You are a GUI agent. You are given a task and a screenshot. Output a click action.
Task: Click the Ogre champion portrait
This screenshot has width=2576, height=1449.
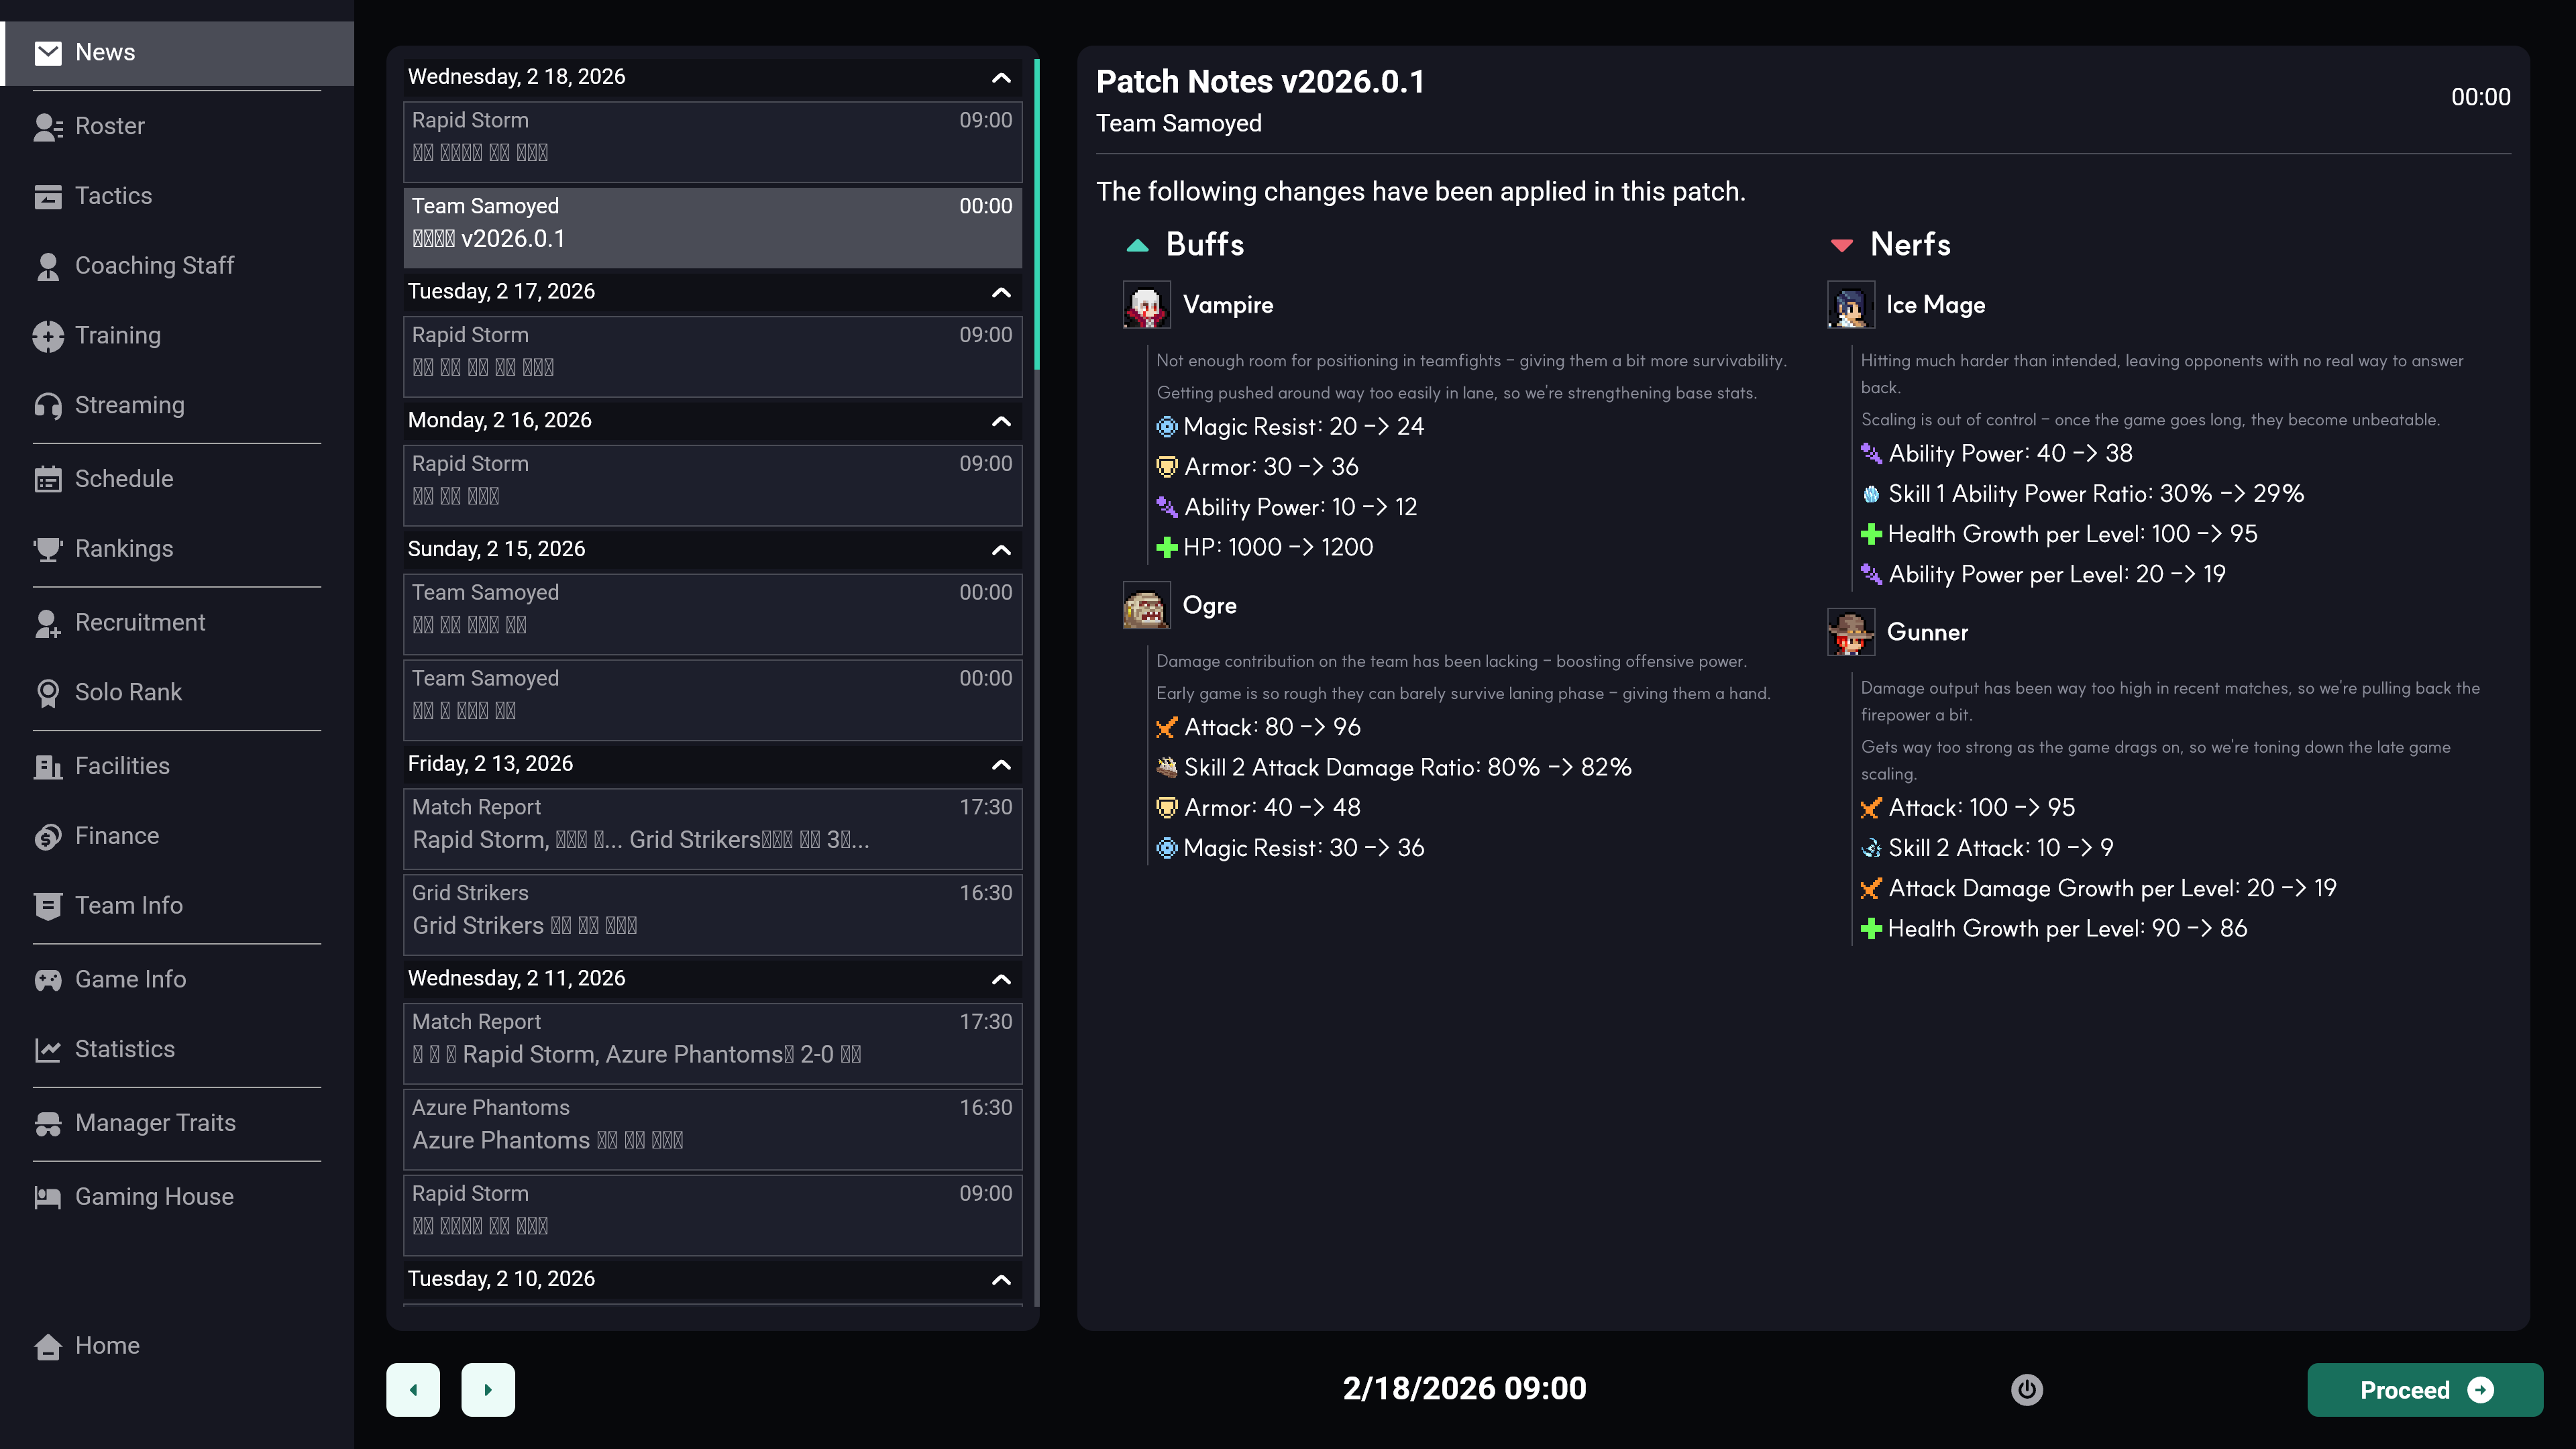1146,606
